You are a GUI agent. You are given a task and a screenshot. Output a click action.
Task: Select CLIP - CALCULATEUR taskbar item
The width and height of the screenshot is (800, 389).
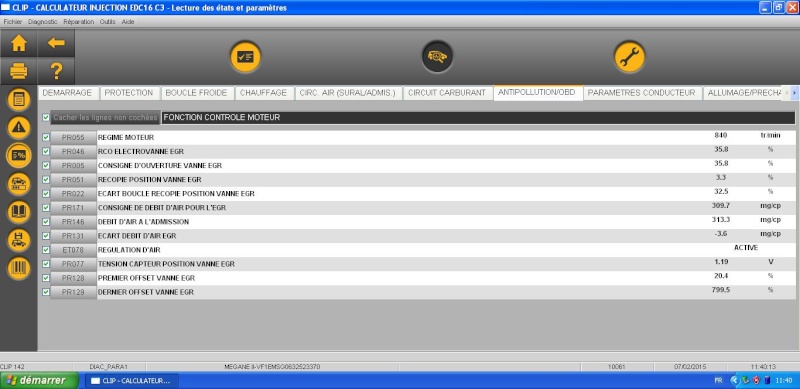[x=132, y=381]
